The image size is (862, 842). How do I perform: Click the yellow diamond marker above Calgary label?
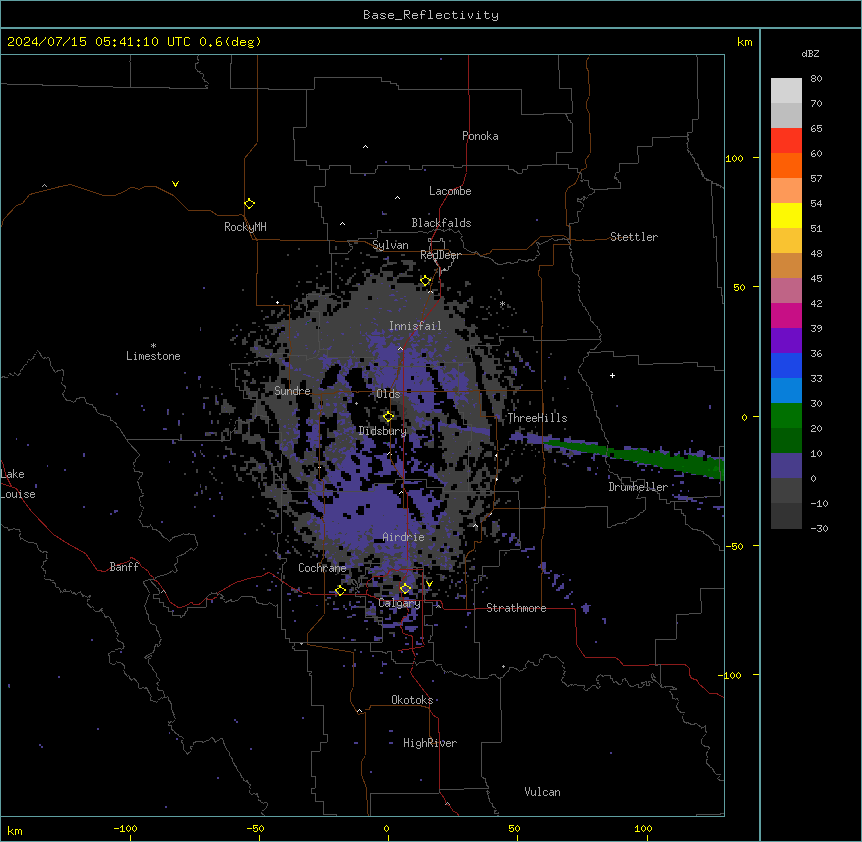pos(405,589)
